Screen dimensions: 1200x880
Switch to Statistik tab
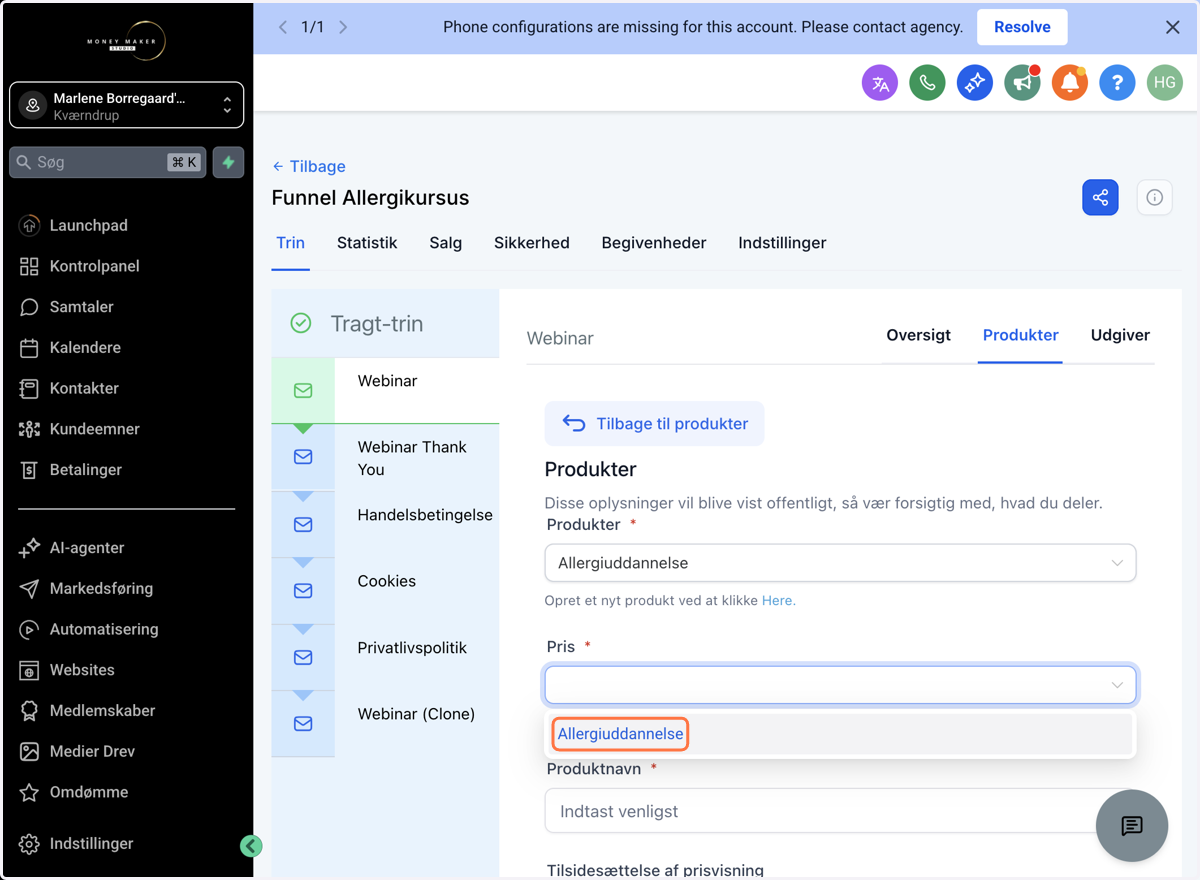(x=367, y=243)
